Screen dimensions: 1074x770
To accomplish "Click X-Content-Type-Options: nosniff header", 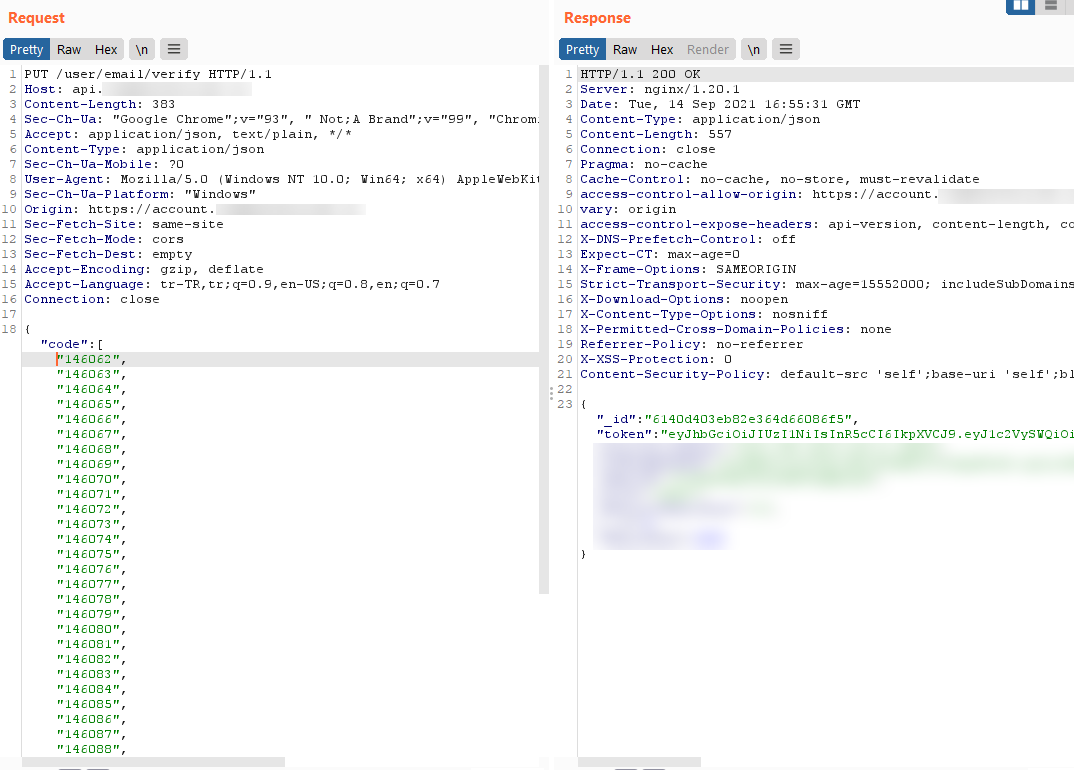I will (704, 315).
